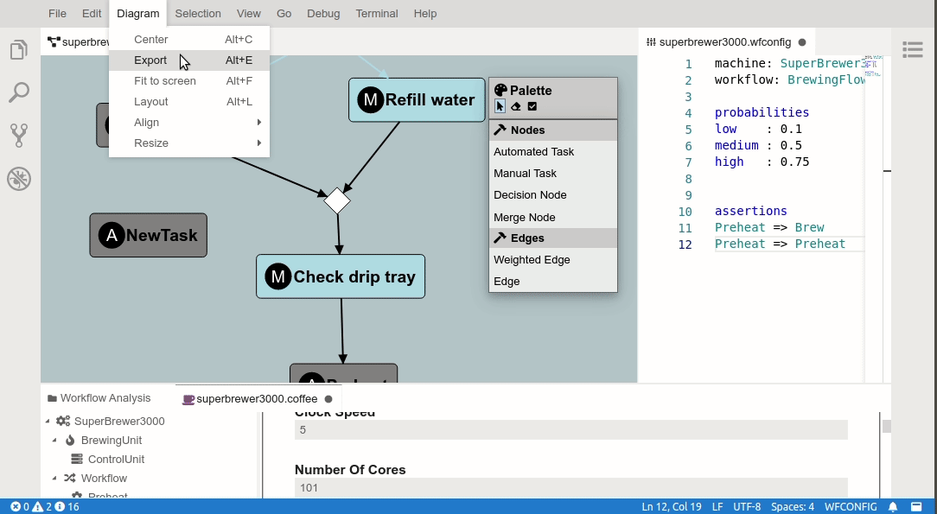Viewport: 937px width, 514px height.
Task: Toggle the validation checkmark tool in the Palette
Action: (532, 106)
